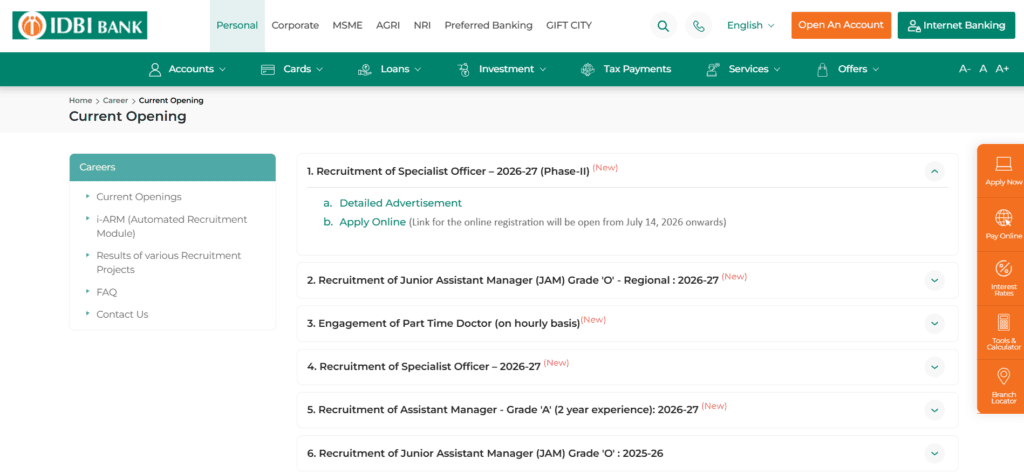Click the Careers sidebar header
1024x473 pixels.
click(172, 167)
